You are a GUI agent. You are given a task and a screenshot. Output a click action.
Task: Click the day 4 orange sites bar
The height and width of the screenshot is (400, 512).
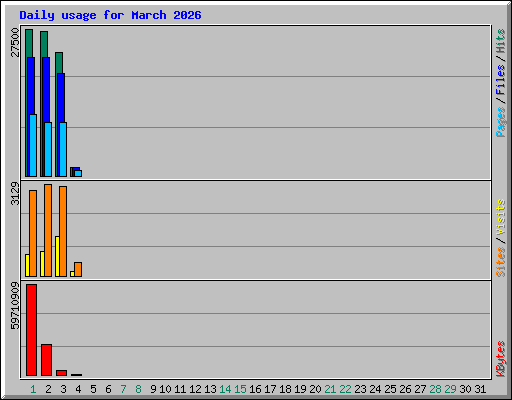(x=78, y=269)
